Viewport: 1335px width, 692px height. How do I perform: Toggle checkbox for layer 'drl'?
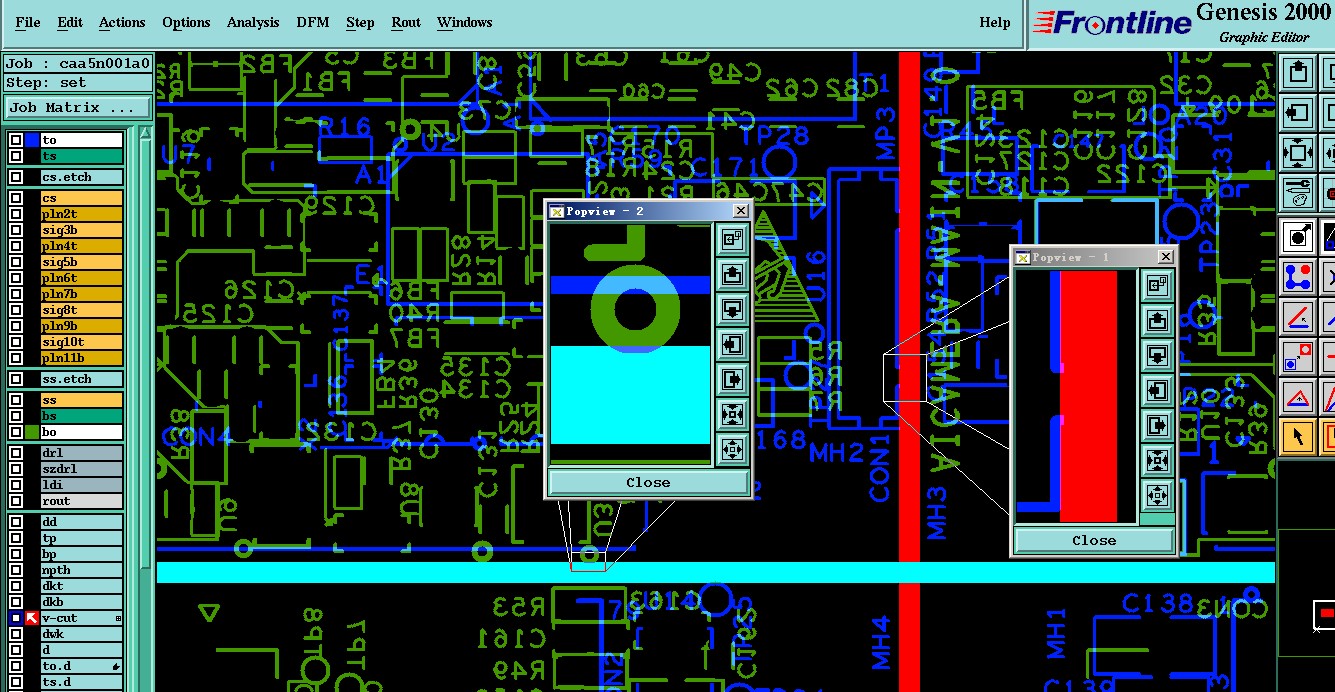point(16,453)
